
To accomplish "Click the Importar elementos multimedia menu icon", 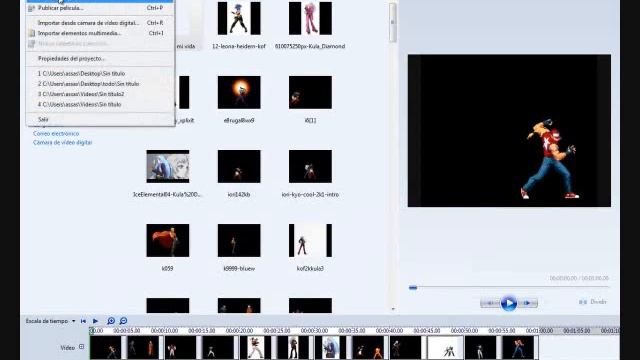I will (32, 33).
